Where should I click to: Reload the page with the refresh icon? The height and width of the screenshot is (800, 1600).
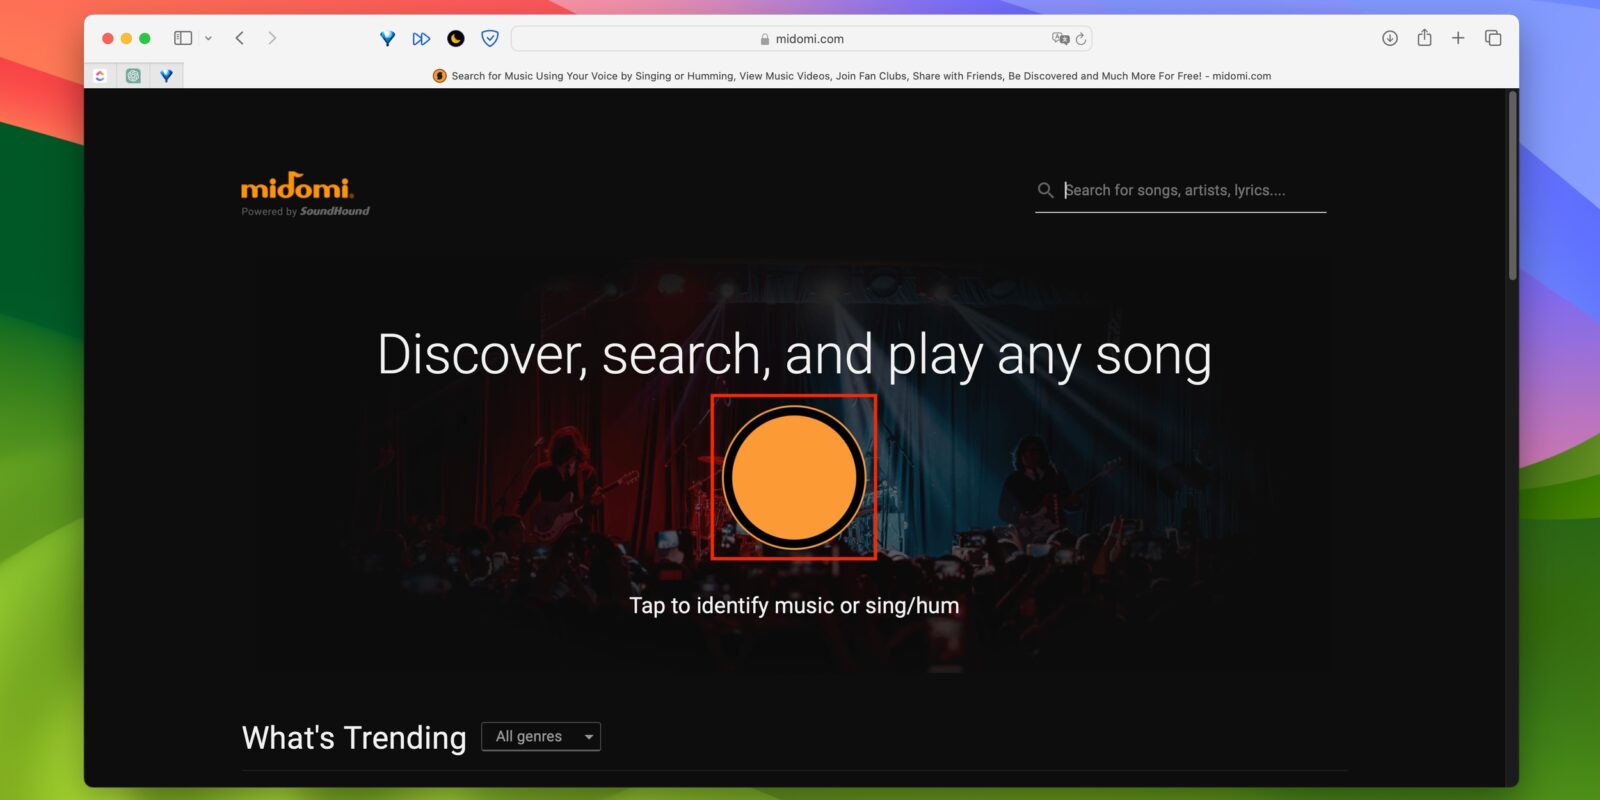(1081, 39)
